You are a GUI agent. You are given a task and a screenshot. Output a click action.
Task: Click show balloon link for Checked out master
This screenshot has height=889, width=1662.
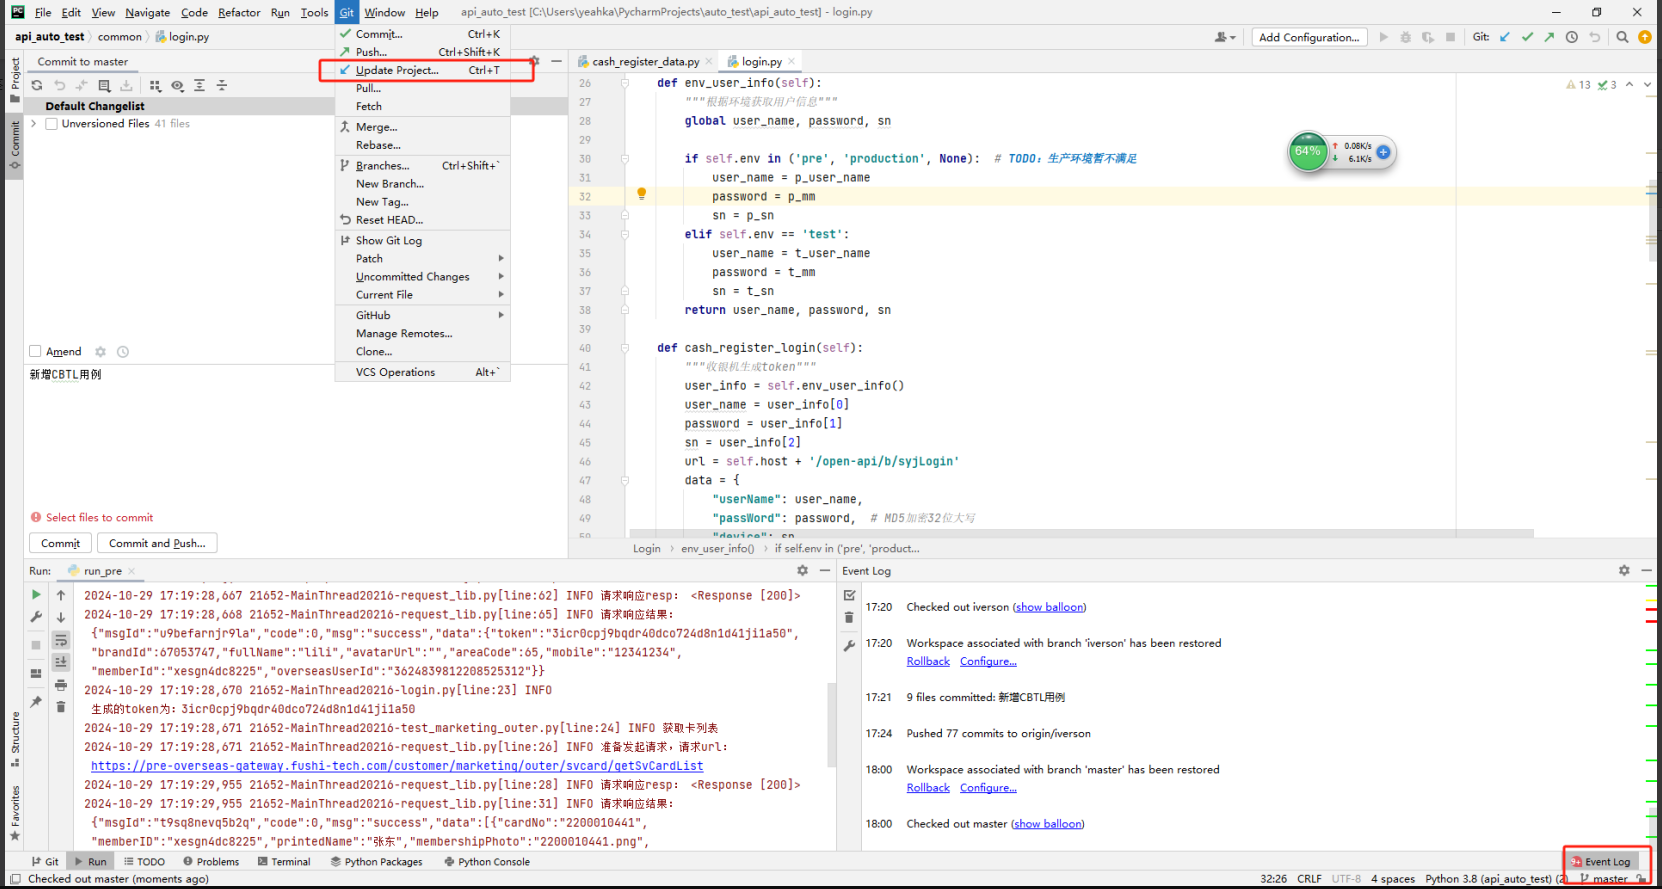coord(1048,824)
